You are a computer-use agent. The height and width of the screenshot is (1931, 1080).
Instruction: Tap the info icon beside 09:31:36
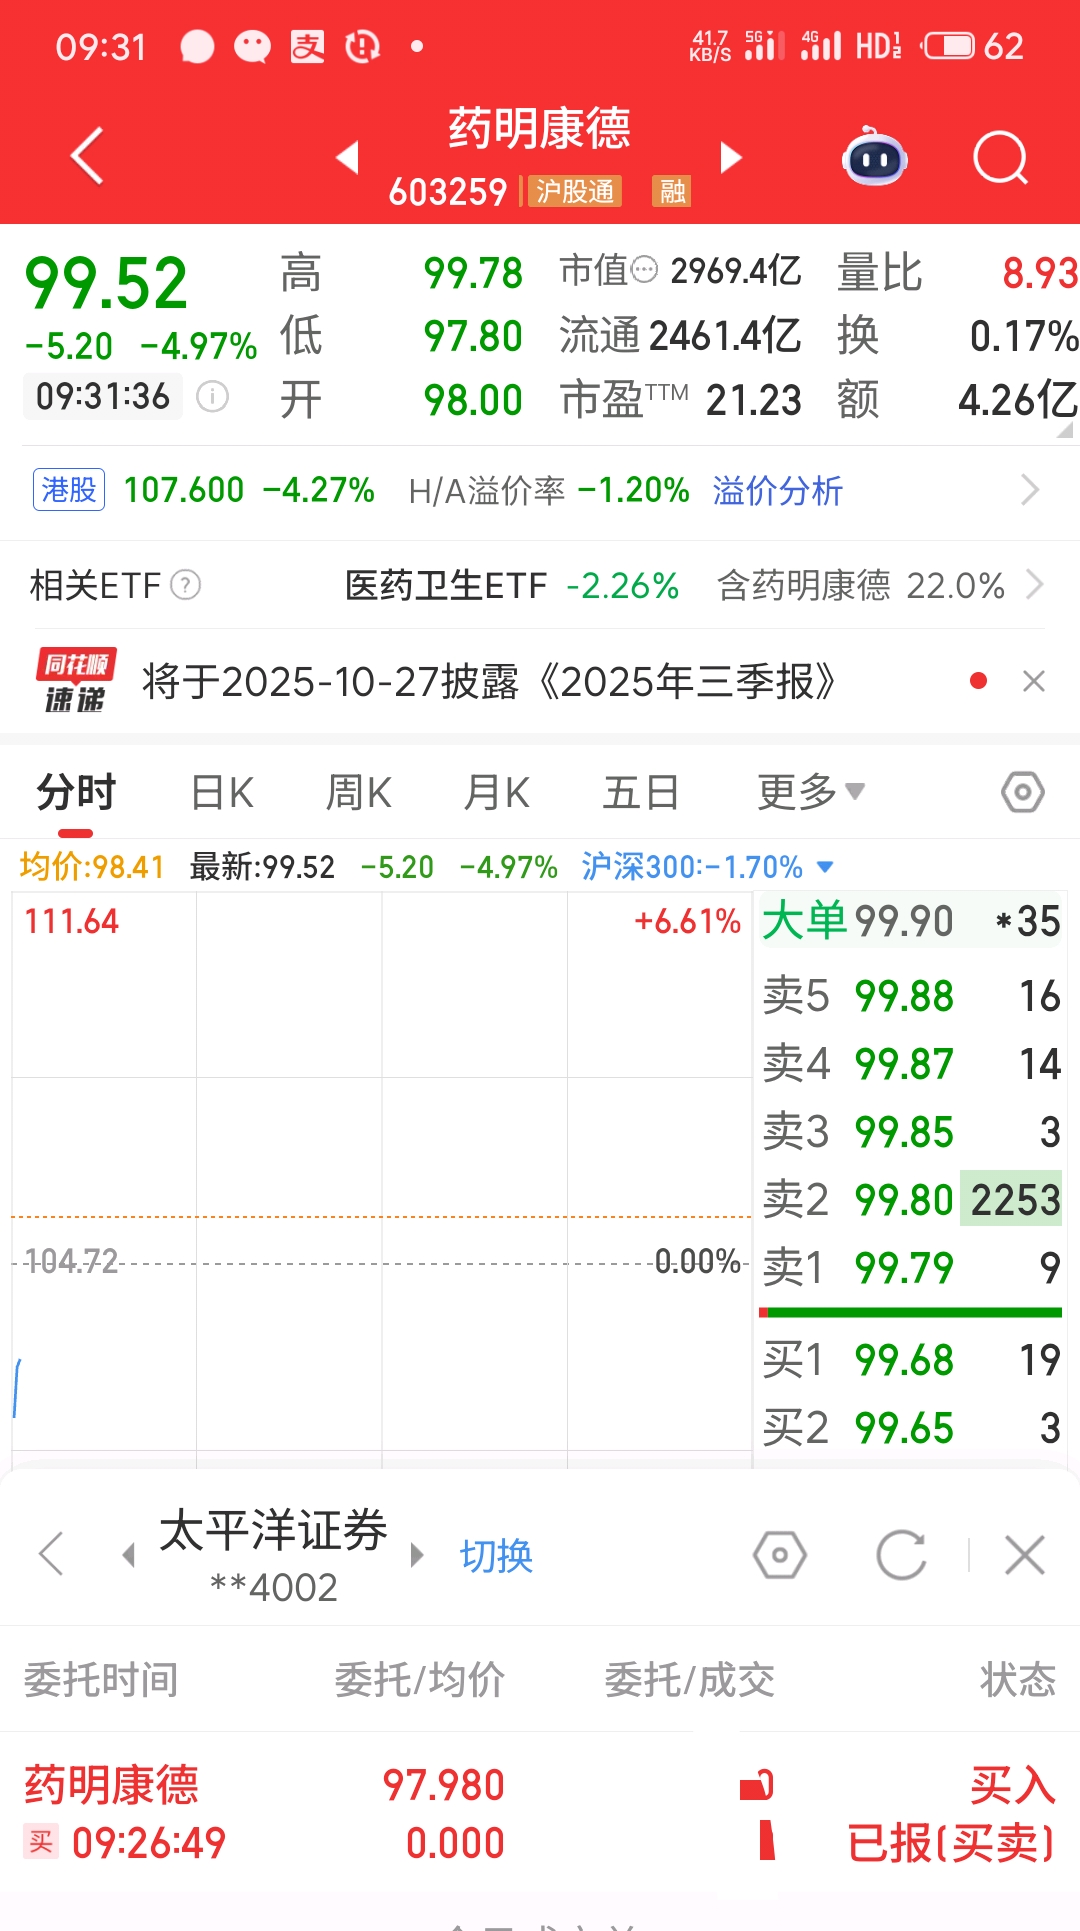coord(212,397)
